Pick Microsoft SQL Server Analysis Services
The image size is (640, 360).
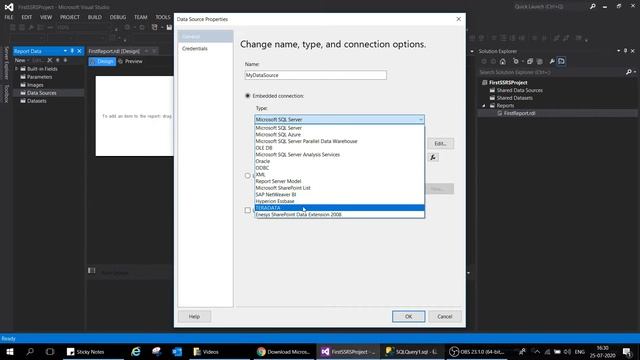coord(339,154)
